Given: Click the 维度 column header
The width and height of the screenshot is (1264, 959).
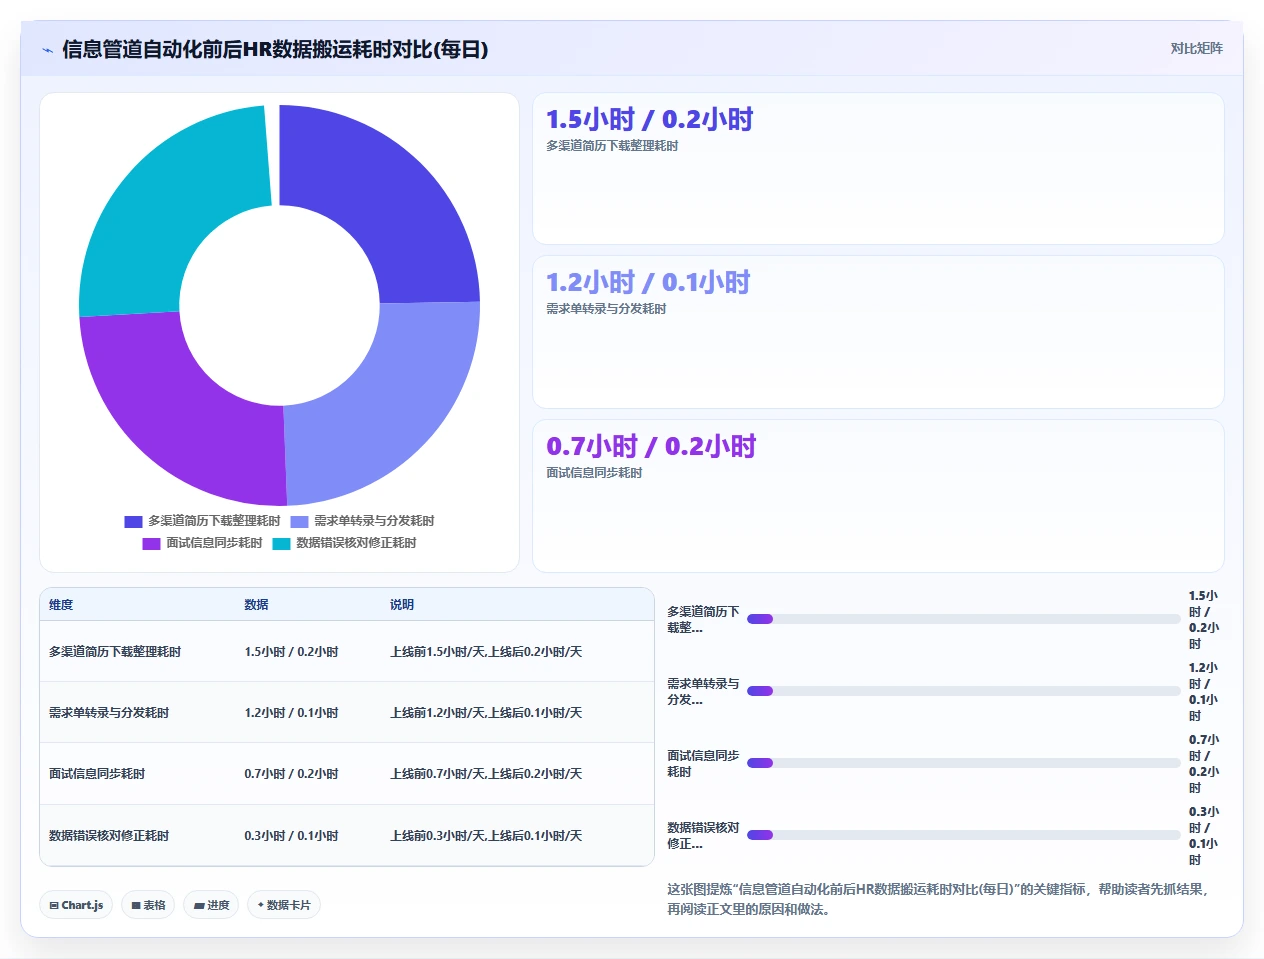Looking at the screenshot, I should (61, 605).
